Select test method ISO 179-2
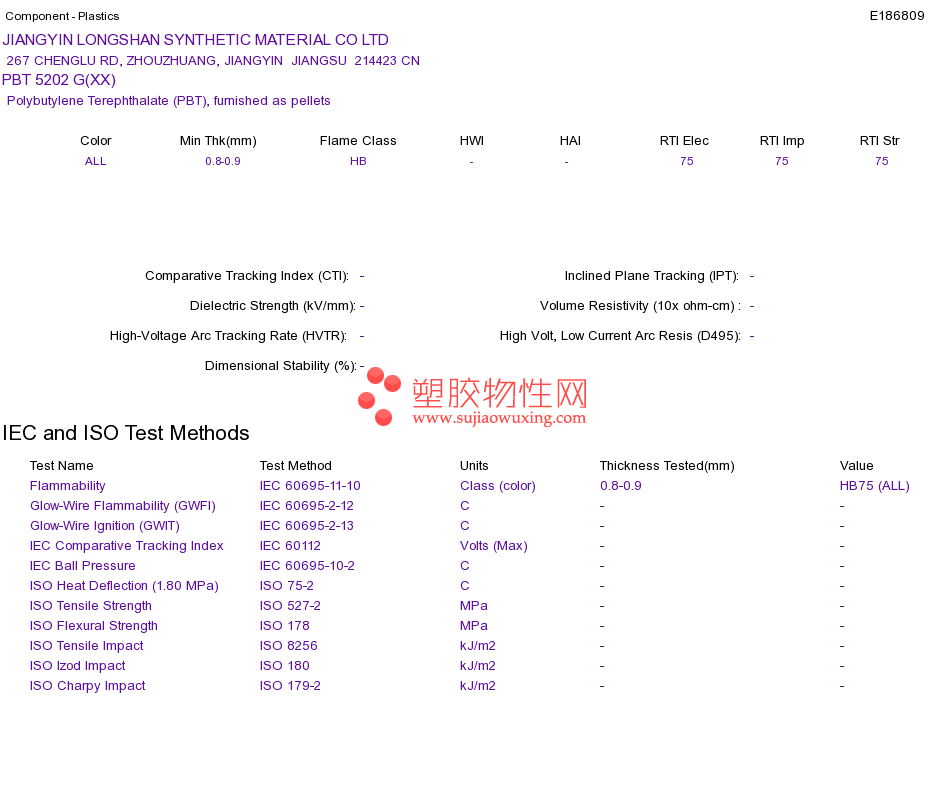The image size is (950, 800). tap(290, 685)
